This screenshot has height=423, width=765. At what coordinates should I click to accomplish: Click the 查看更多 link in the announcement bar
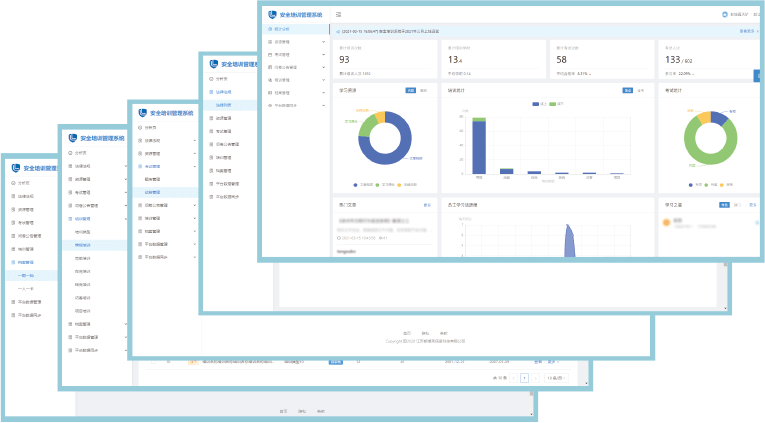[745, 31]
